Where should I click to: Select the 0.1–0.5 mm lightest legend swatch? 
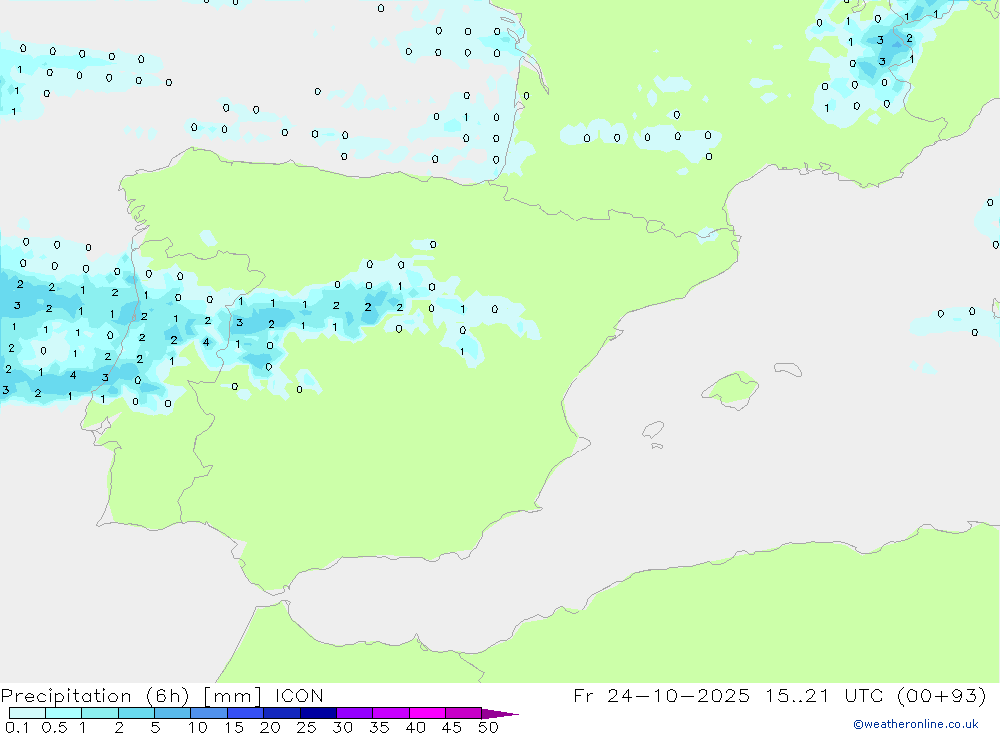point(27,713)
